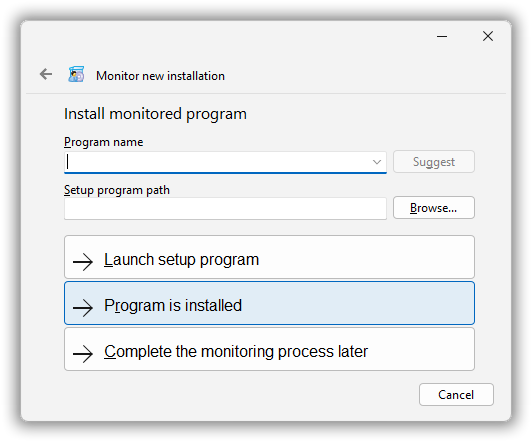Click the Suggest button
This screenshot has width=532, height=442.
[434, 162]
